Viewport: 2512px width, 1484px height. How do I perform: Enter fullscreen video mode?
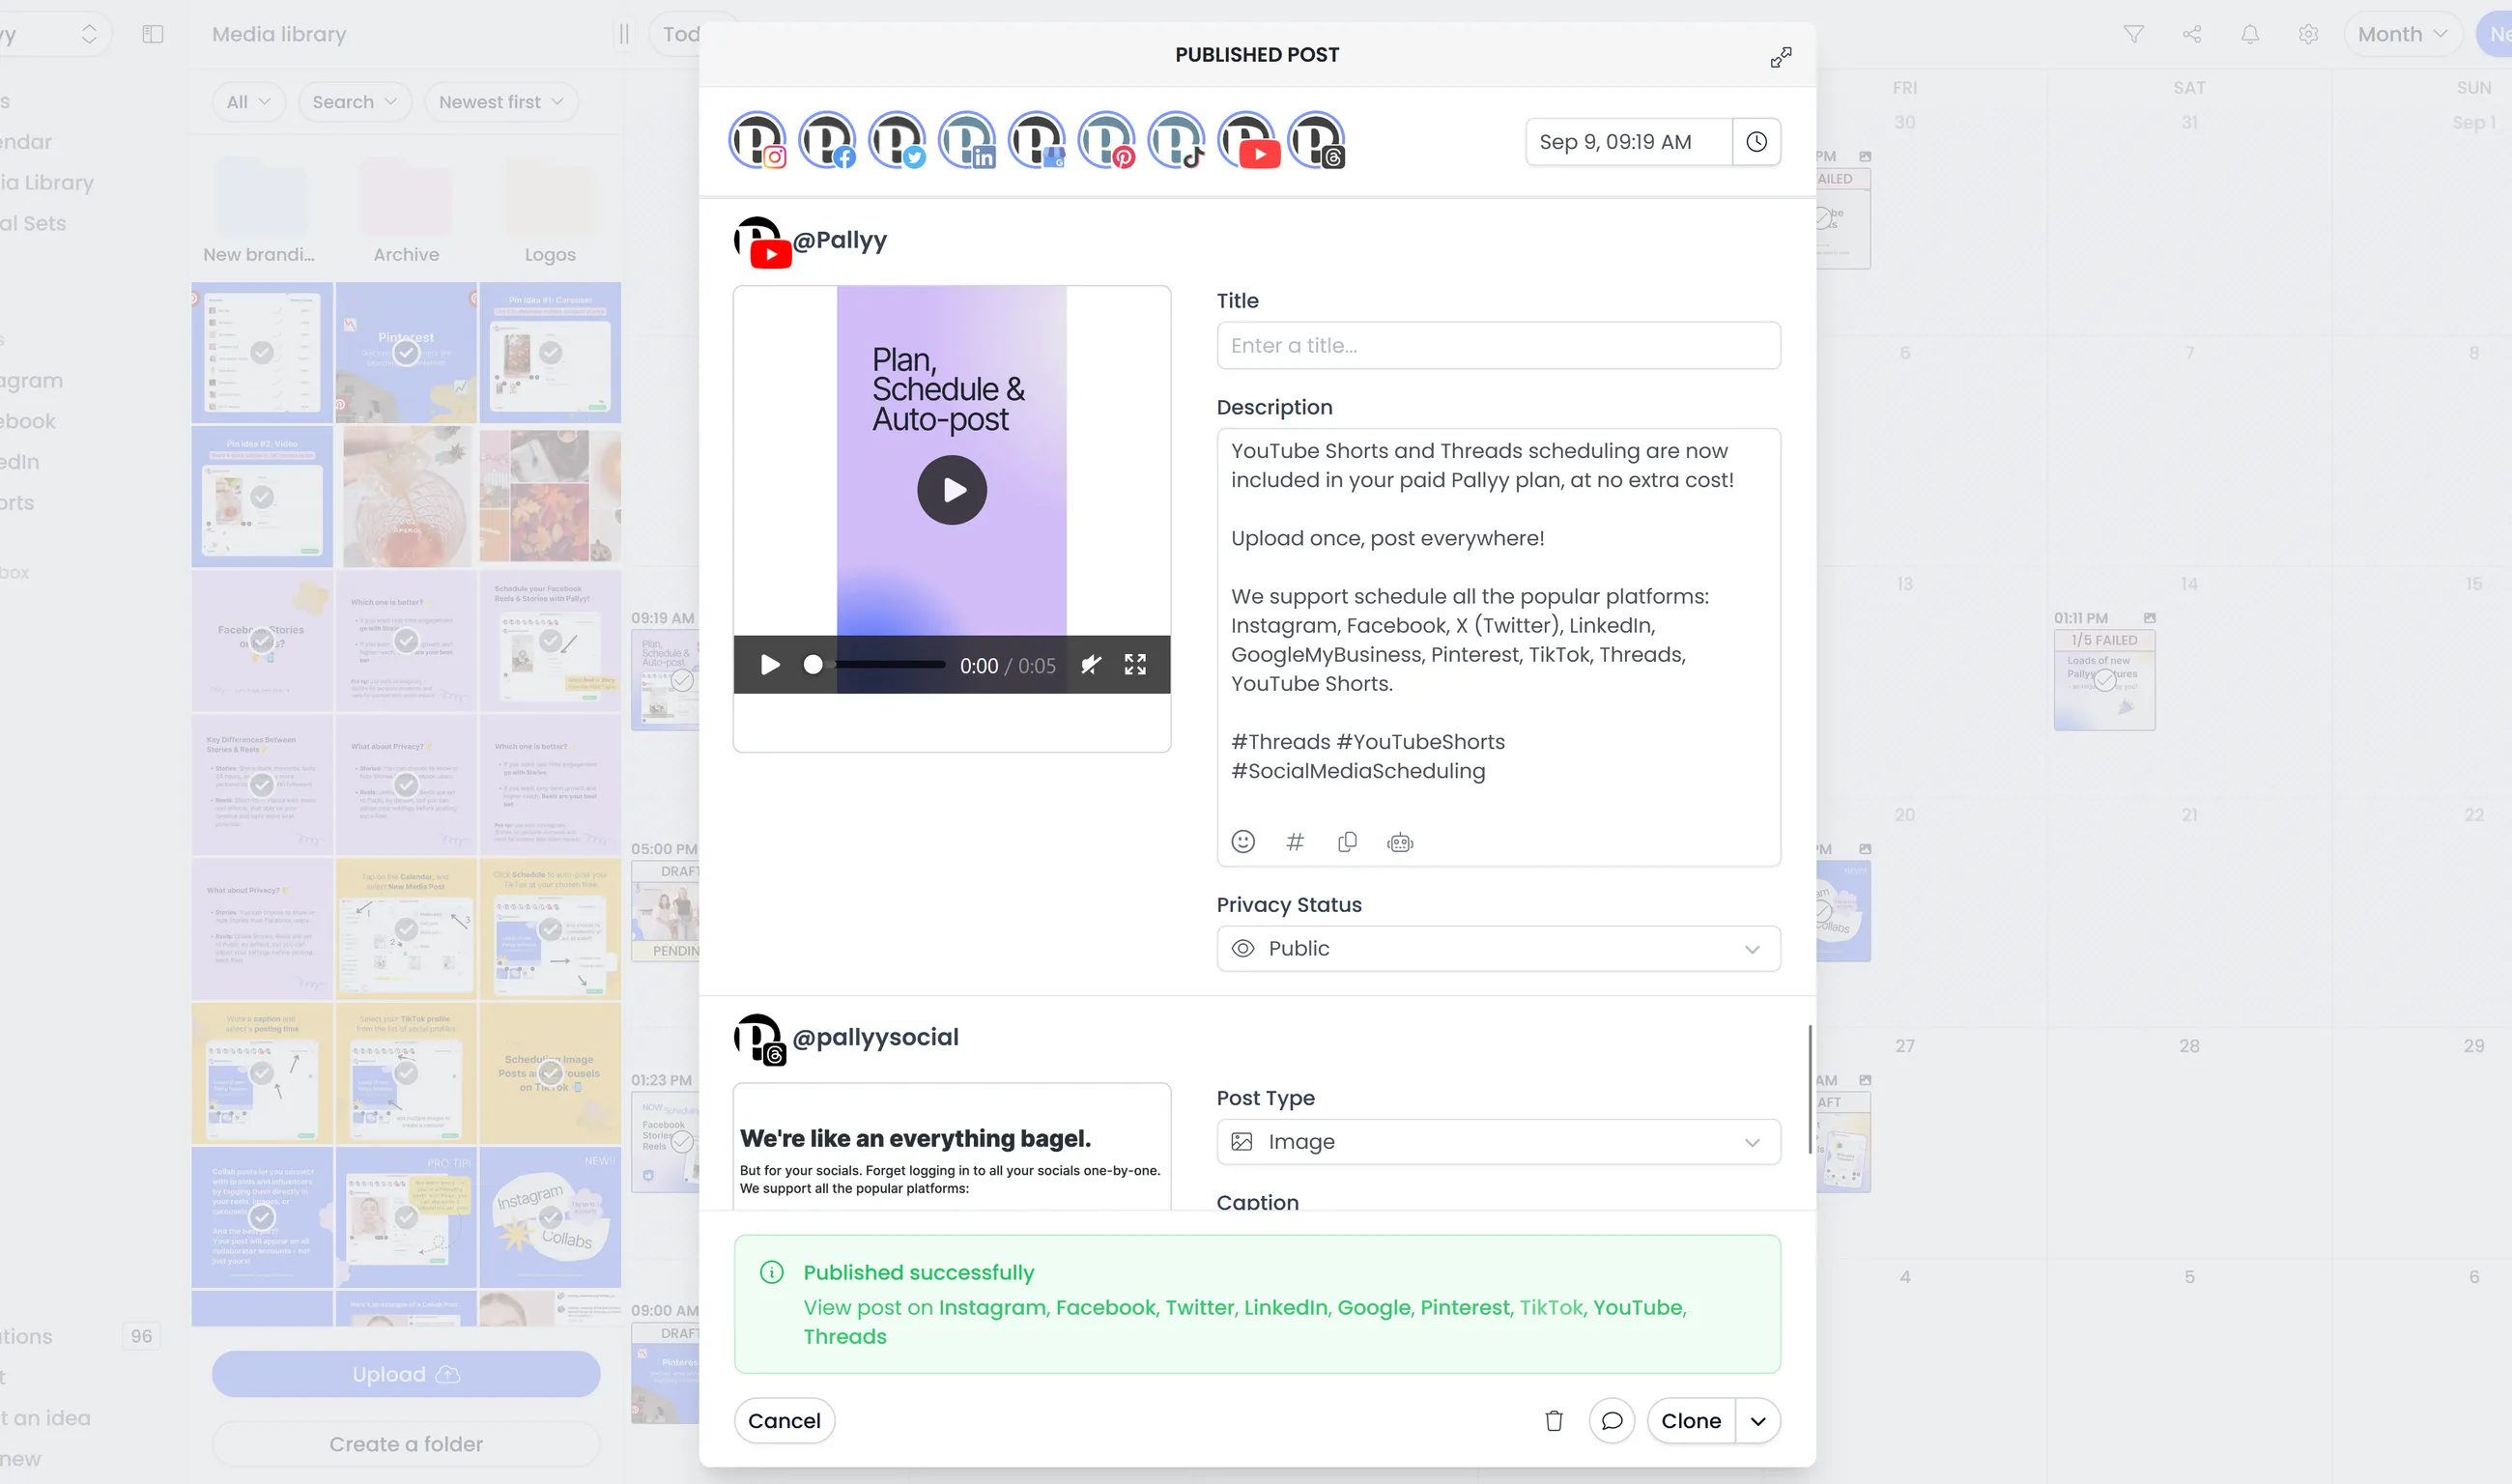click(1135, 665)
